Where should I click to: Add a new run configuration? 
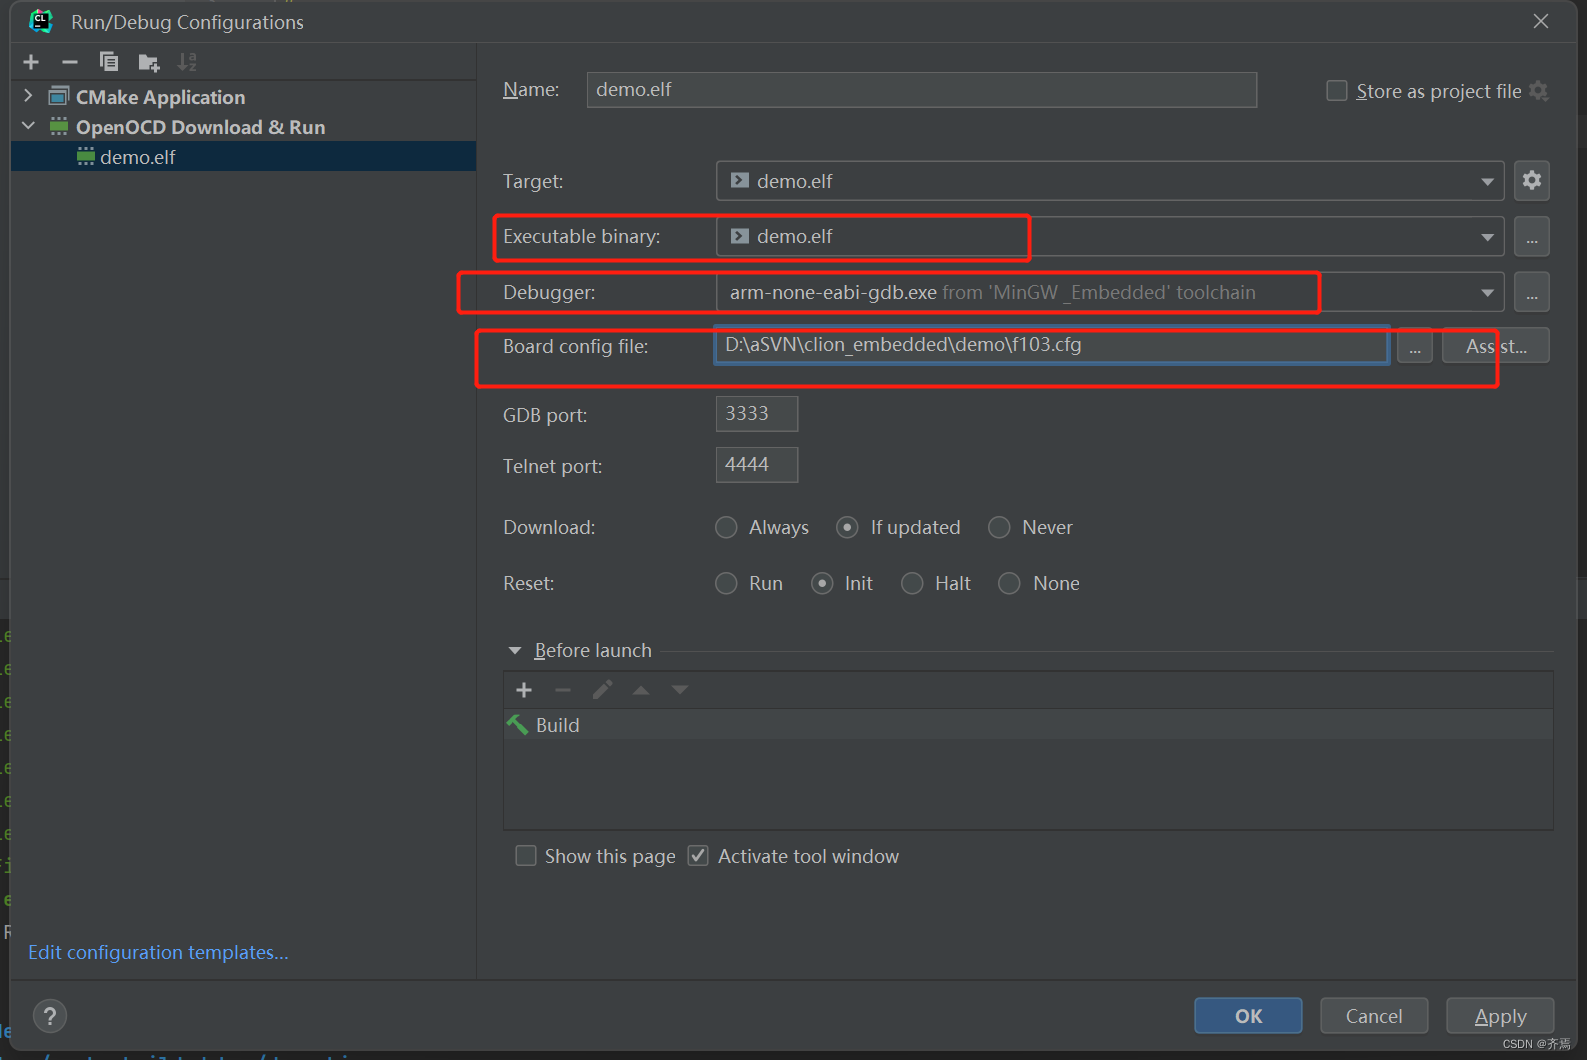[31, 62]
